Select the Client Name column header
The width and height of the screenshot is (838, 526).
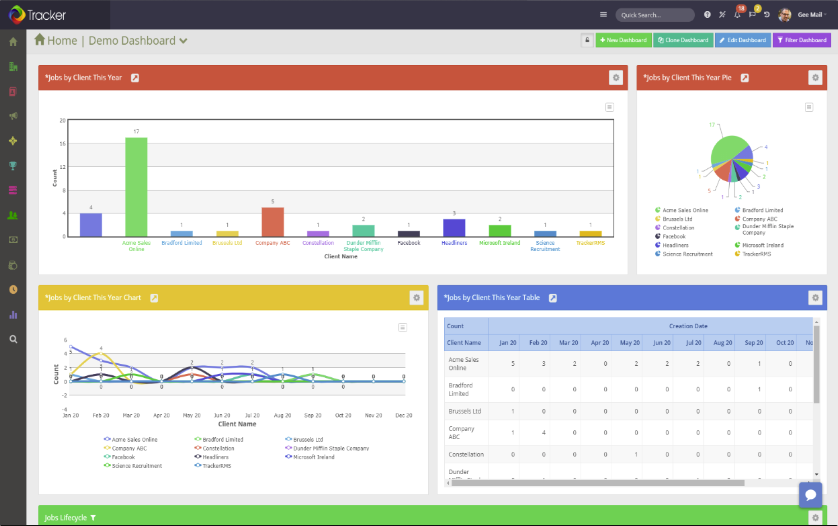pyautogui.click(x=464, y=343)
